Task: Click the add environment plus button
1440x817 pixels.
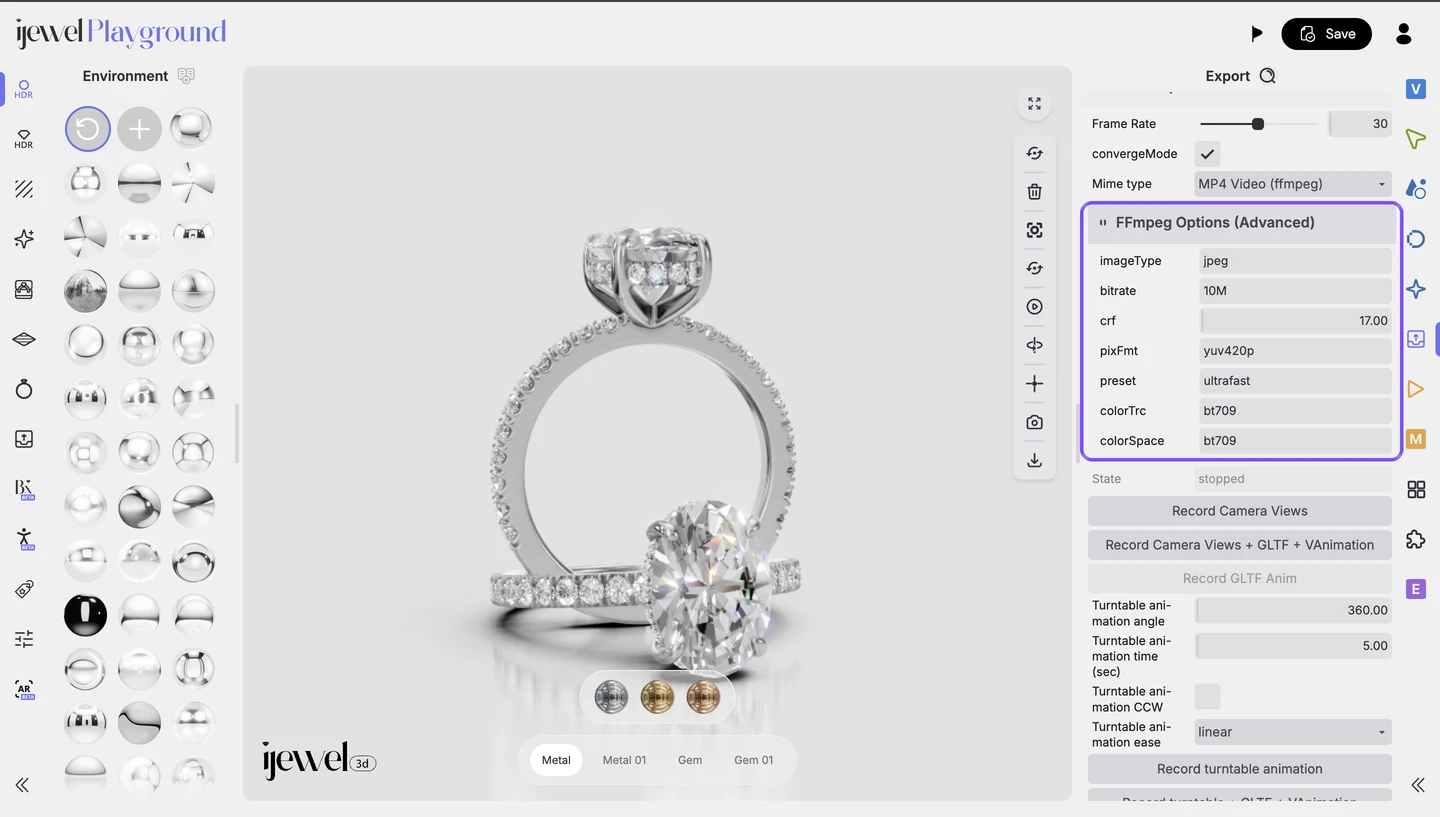Action: (139, 129)
